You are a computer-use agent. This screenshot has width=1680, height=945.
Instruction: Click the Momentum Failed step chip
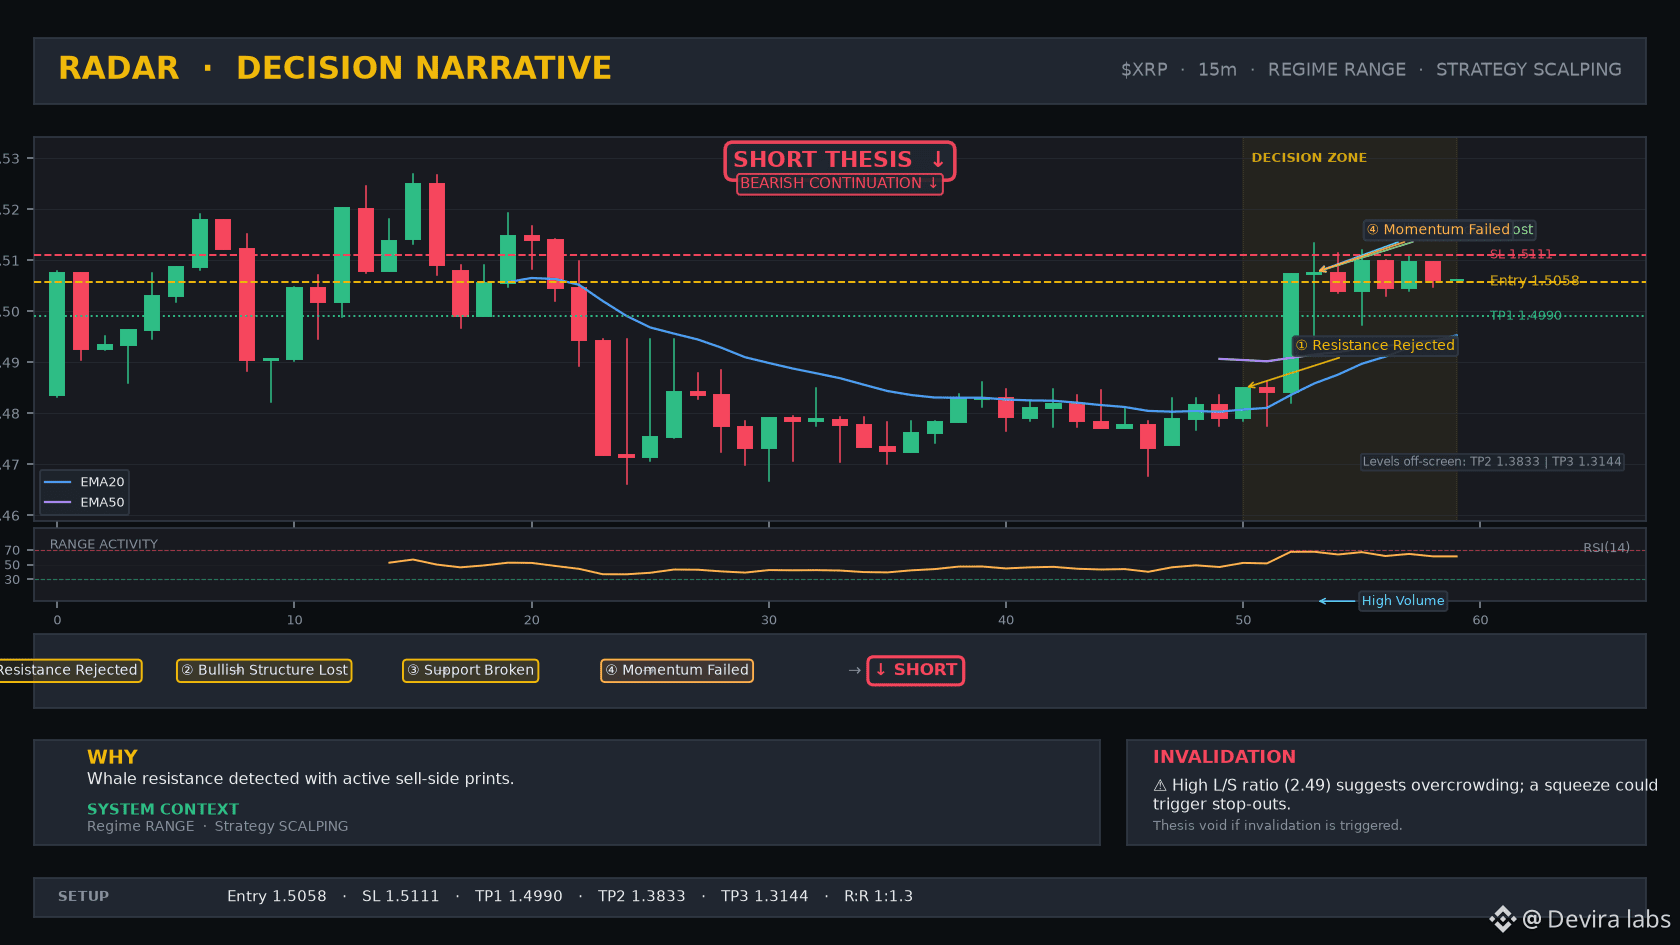(677, 670)
